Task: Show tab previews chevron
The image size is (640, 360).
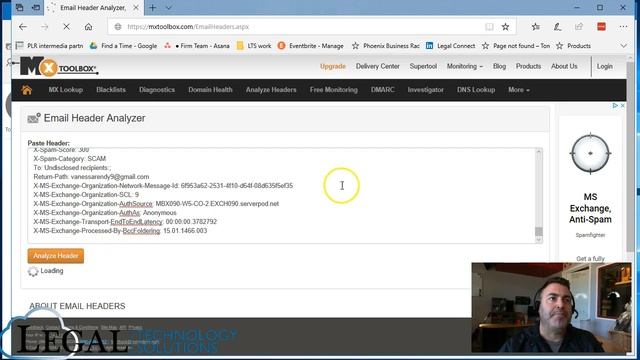Action: click(169, 8)
